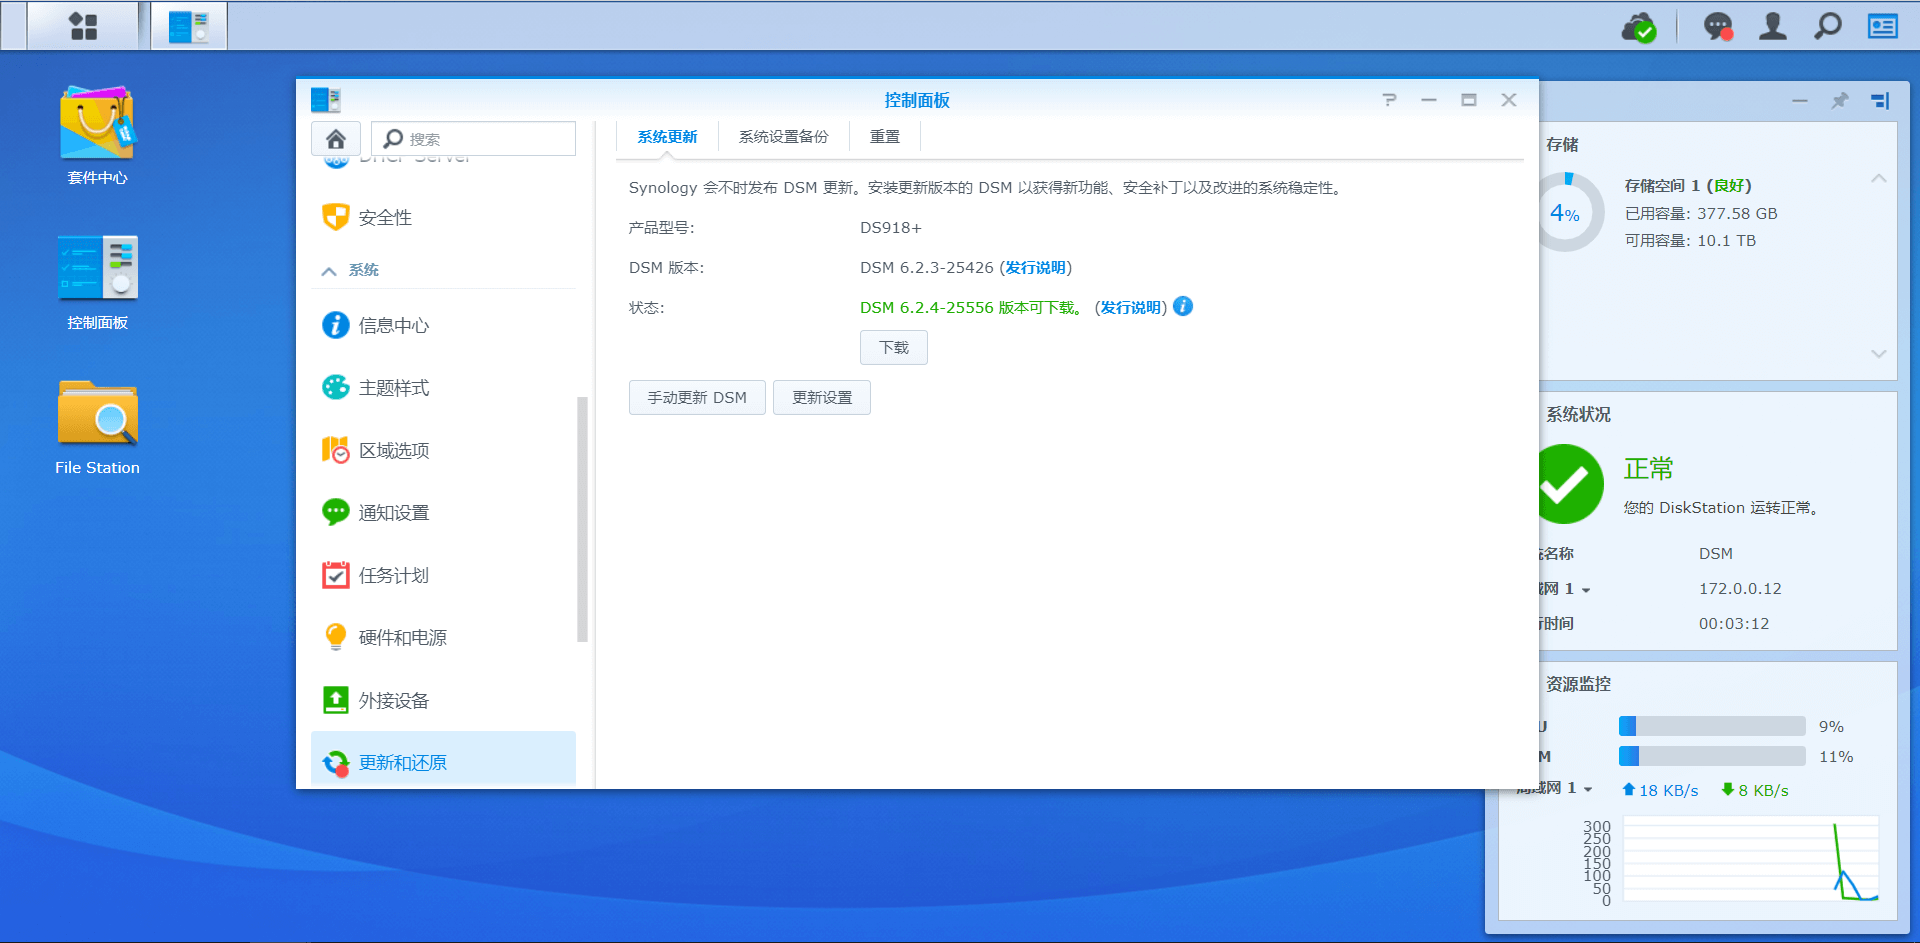1920x943 pixels.
Task: Click the sidebar vertical scrollbar
Action: click(582, 519)
